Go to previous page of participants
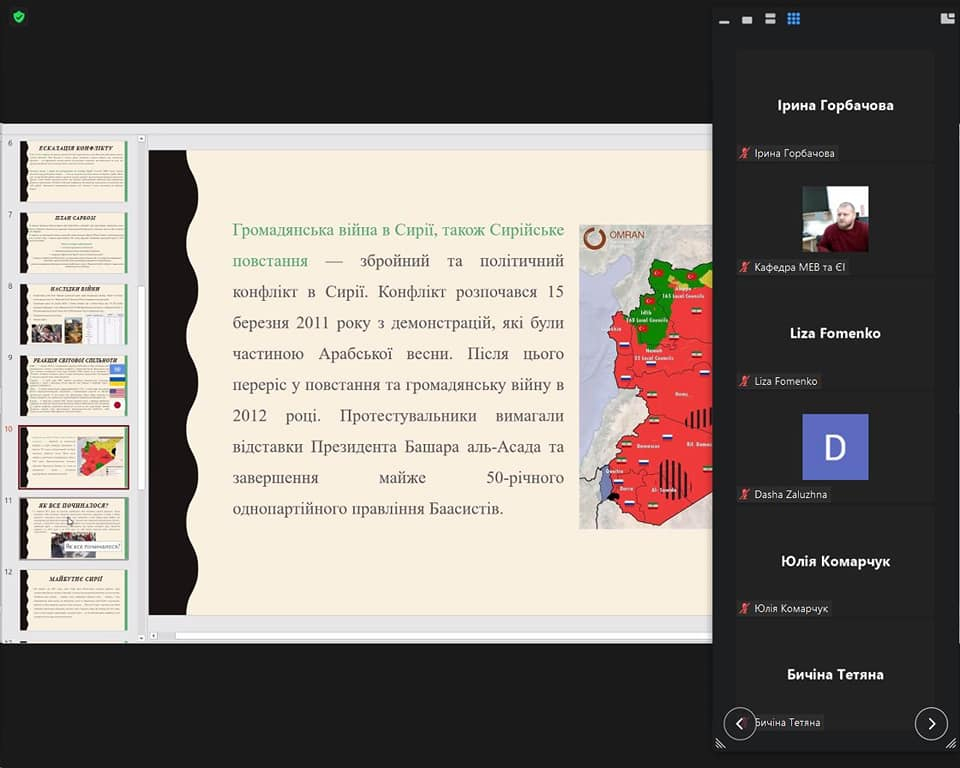The width and height of the screenshot is (960, 768). click(x=740, y=723)
